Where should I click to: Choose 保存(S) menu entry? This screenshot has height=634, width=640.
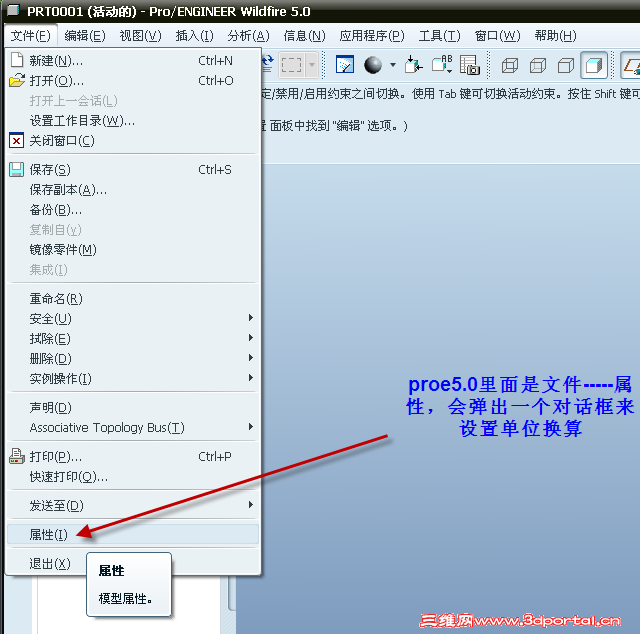point(133,169)
